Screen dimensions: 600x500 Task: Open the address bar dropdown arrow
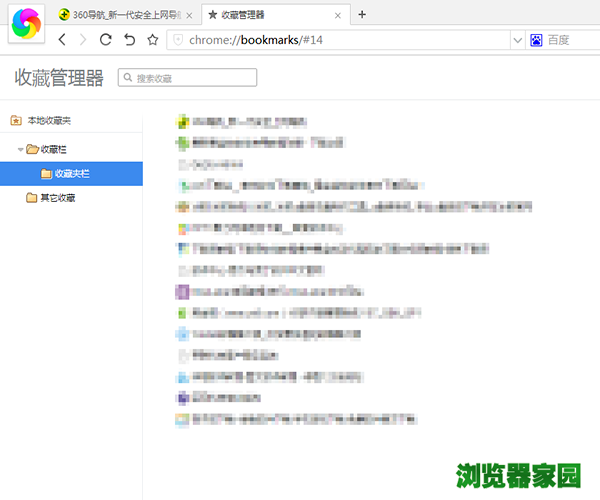point(517,40)
